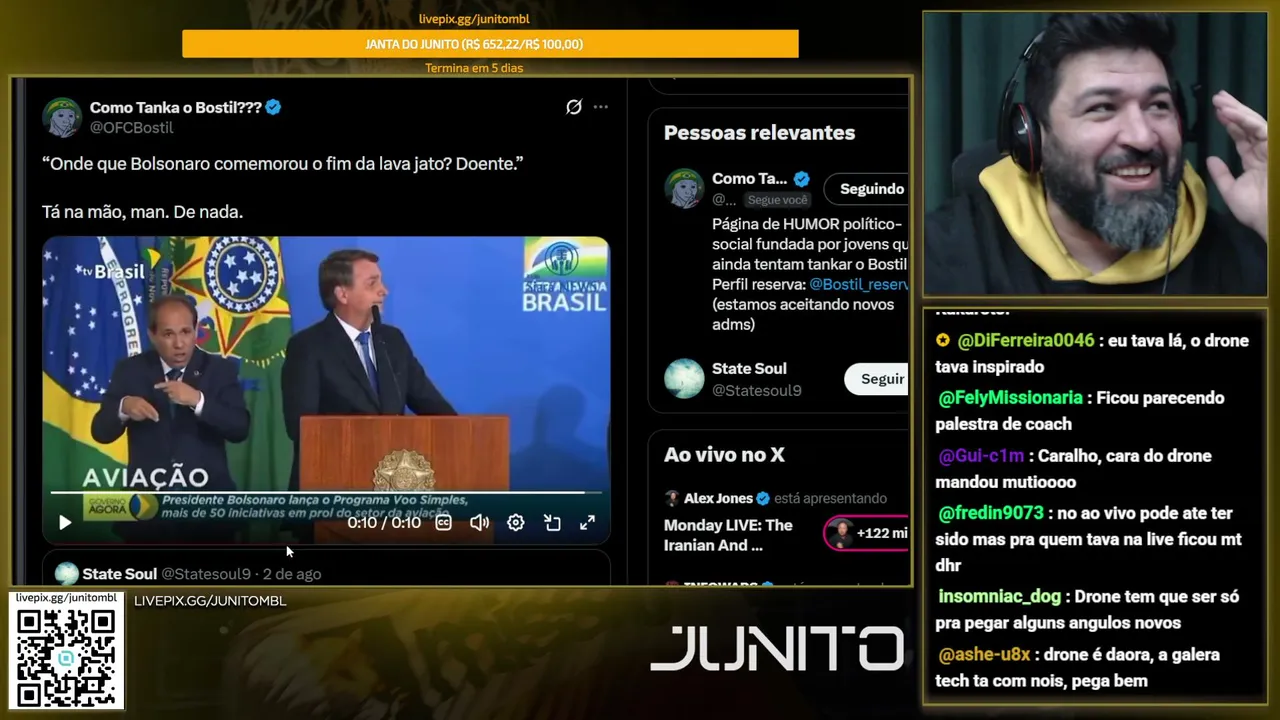Viewport: 1280px width, 720px height.
Task: Seek along the video progress bar
Action: [326, 492]
